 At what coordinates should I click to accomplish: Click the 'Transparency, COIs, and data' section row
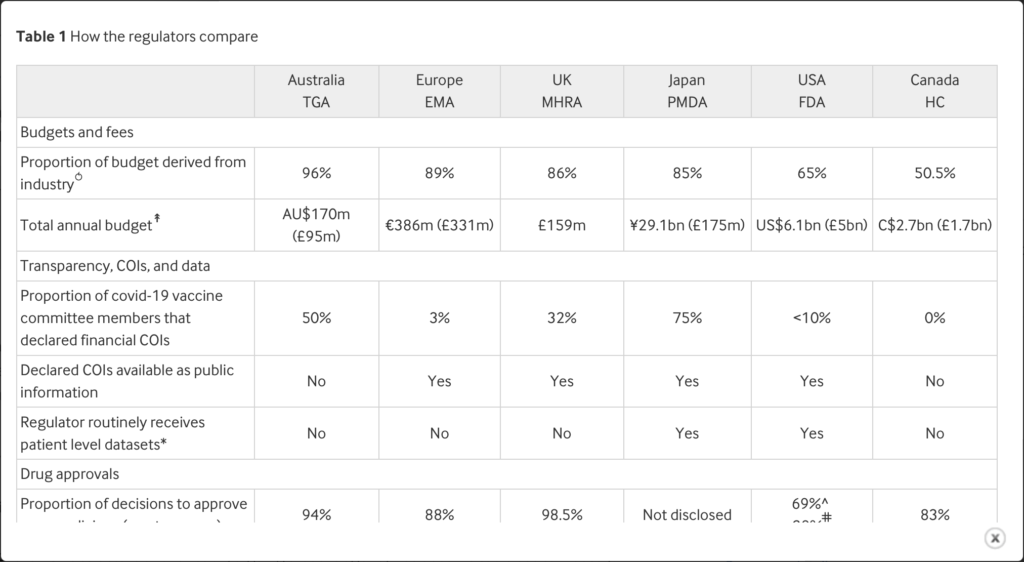tap(115, 266)
